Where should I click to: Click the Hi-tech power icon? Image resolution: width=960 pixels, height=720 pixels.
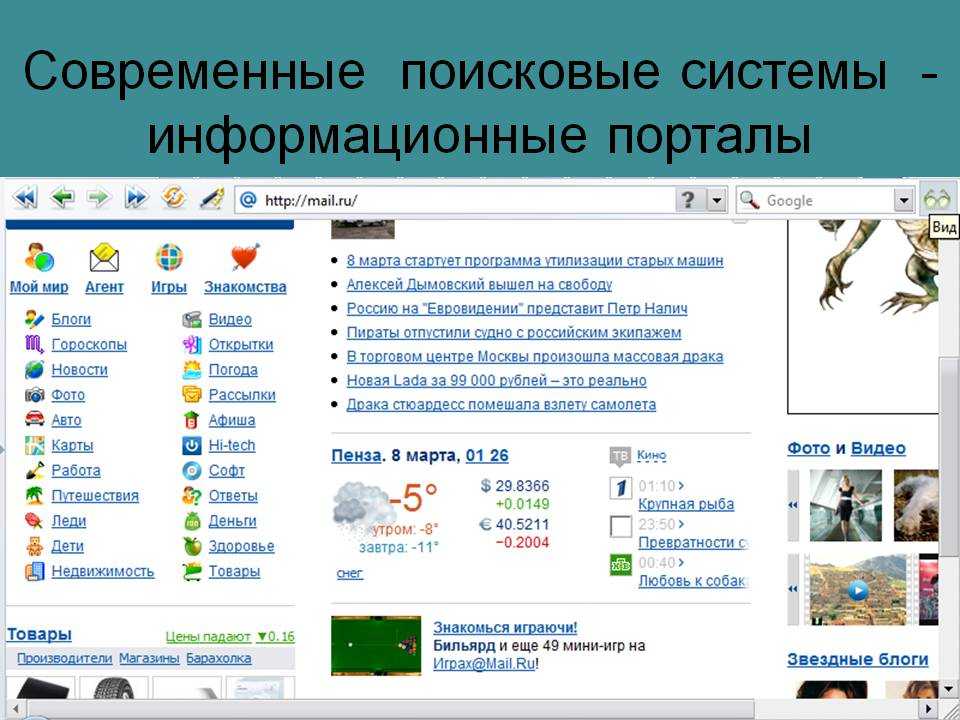192,445
